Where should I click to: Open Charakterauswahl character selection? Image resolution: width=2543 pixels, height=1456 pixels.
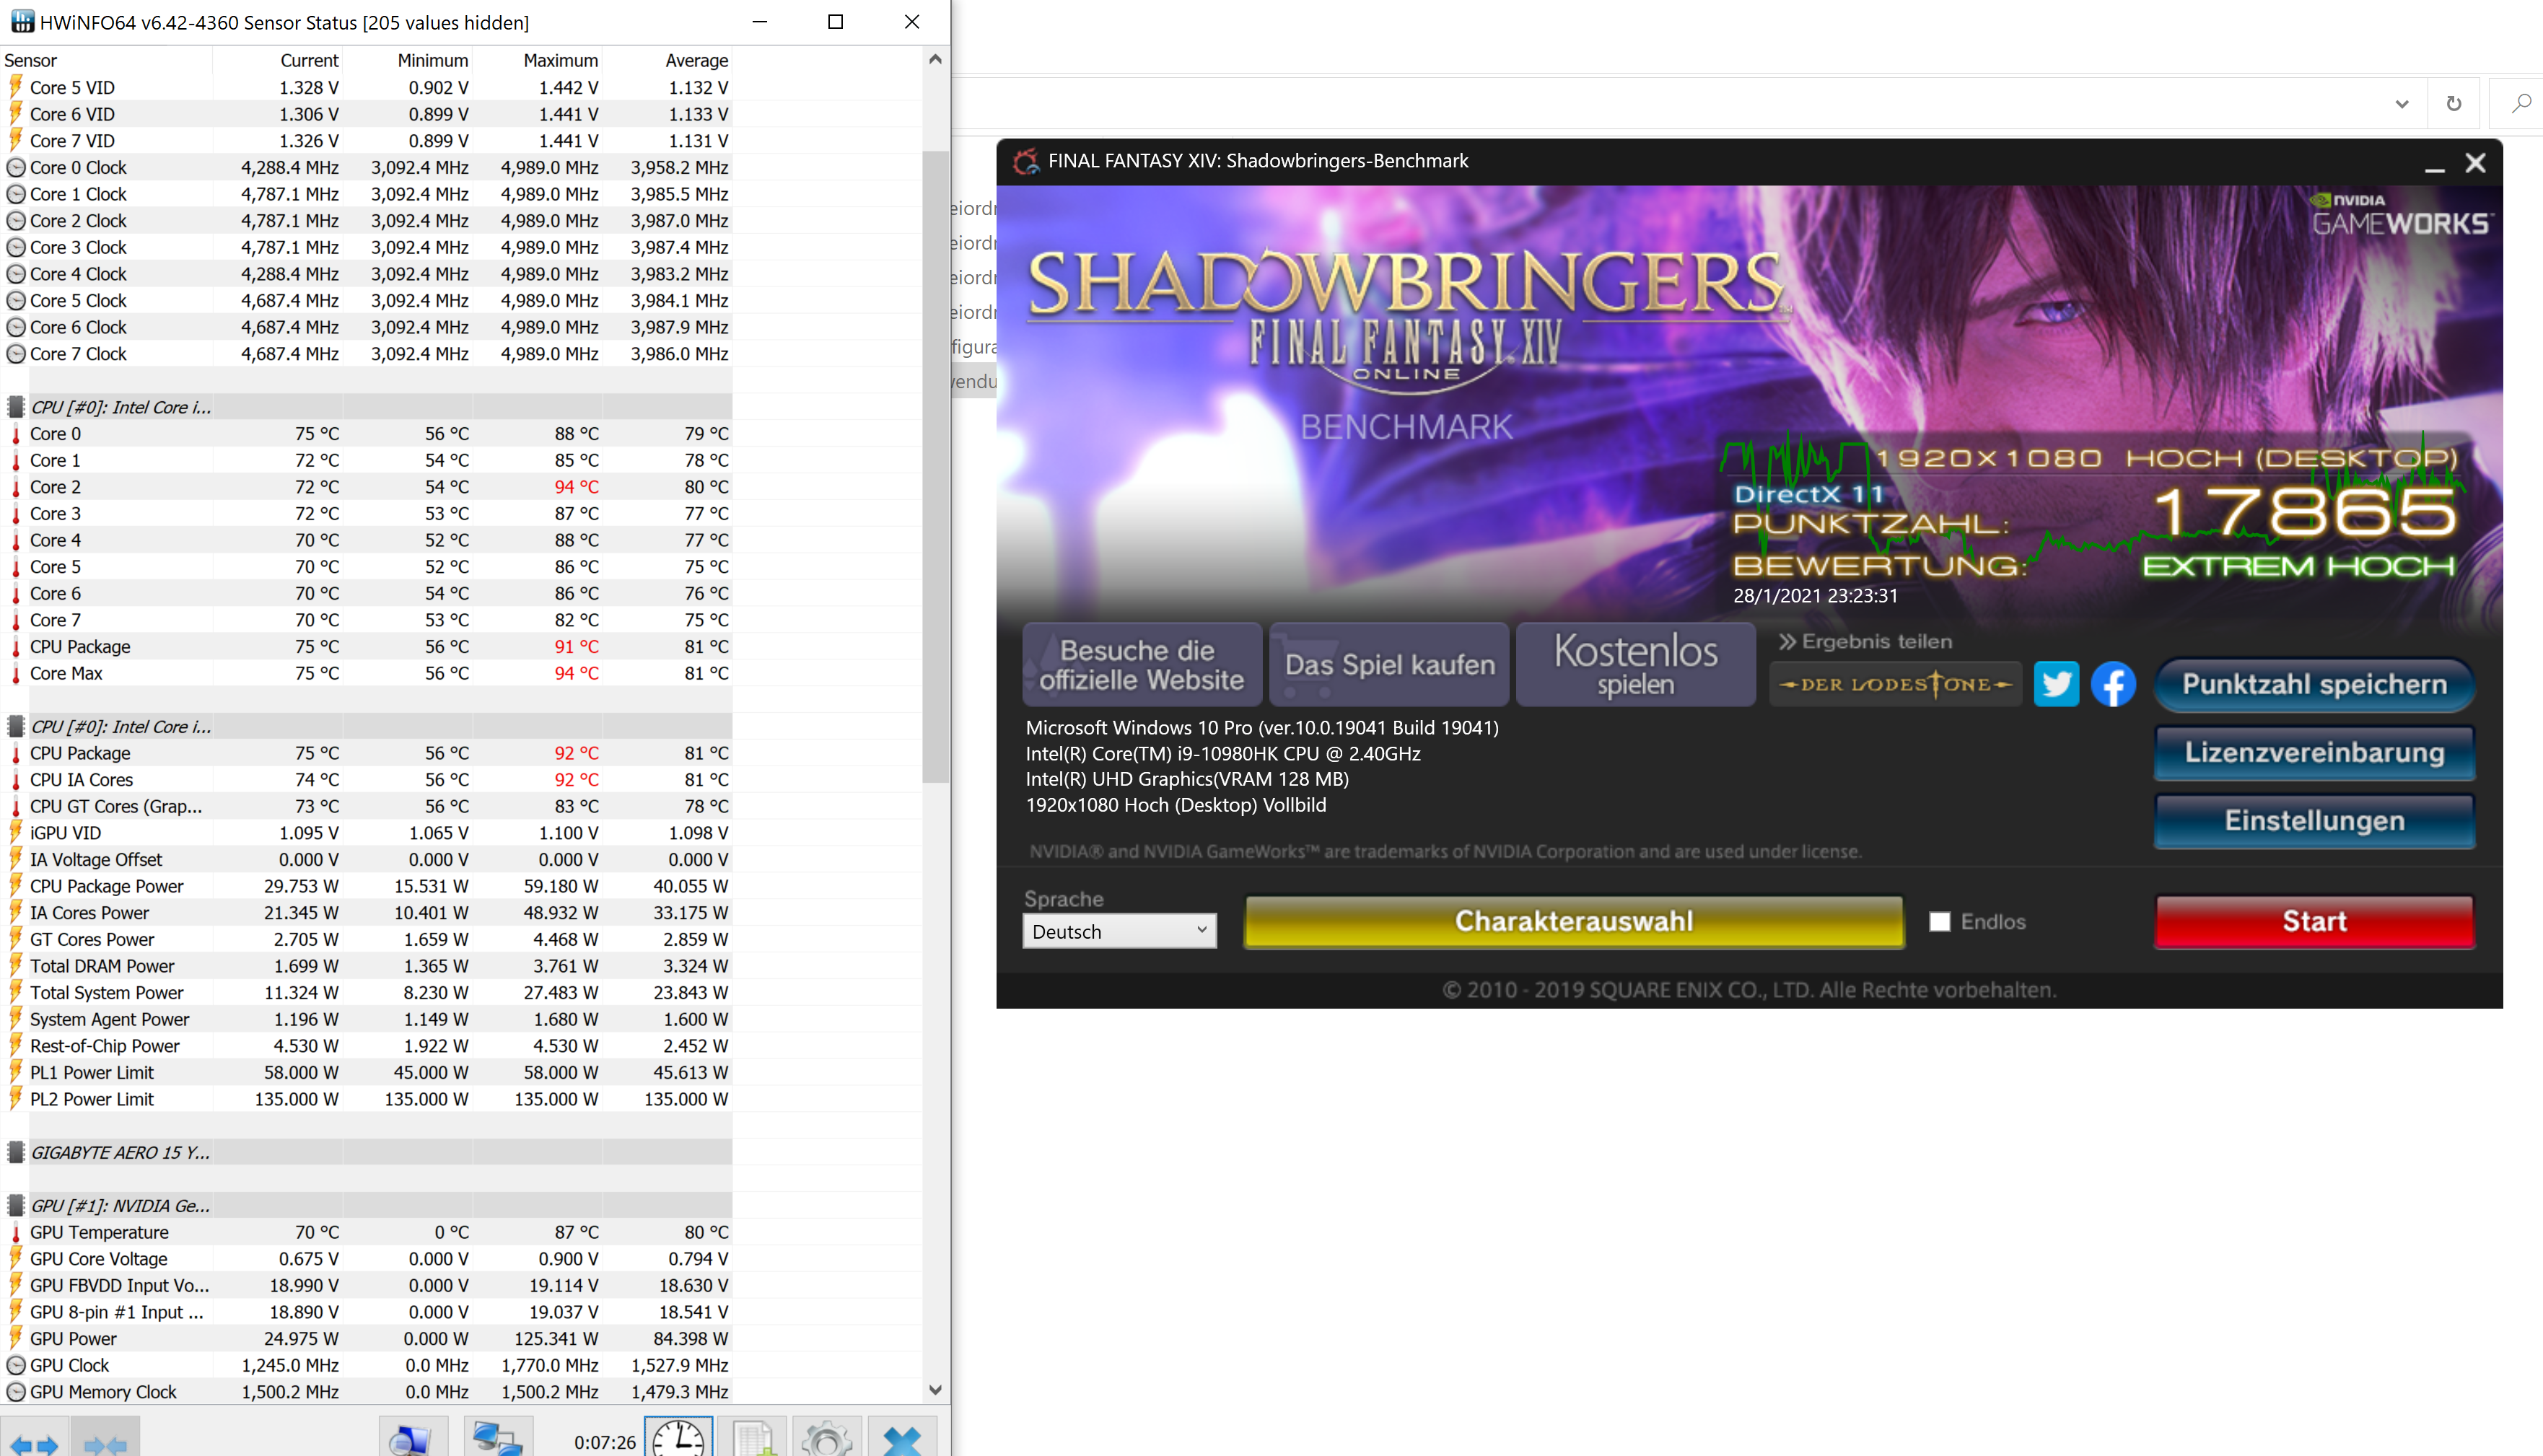pos(1573,921)
